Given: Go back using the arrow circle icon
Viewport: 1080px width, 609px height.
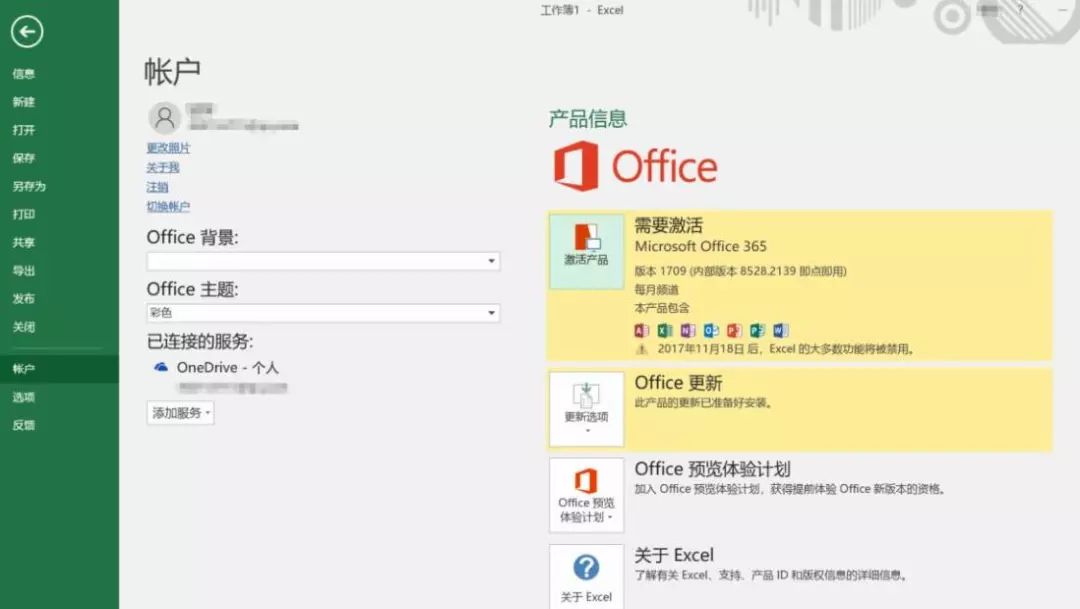Looking at the screenshot, I should [x=27, y=31].
